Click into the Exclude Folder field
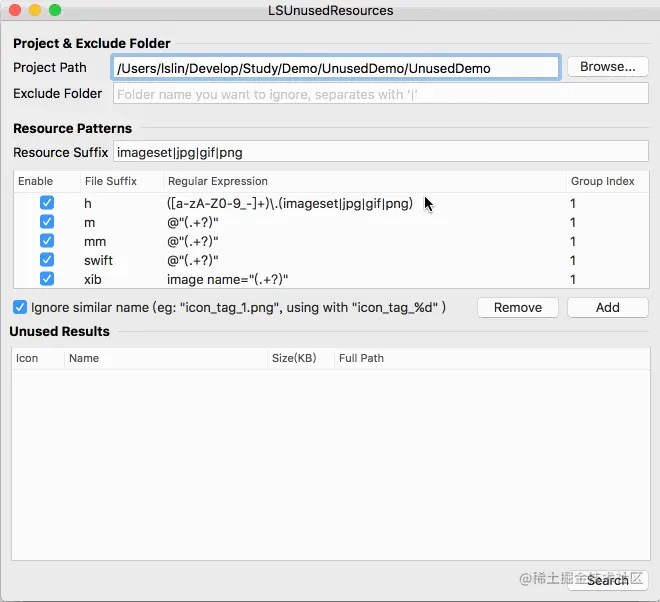Screen dimensions: 660x602 tap(381, 93)
